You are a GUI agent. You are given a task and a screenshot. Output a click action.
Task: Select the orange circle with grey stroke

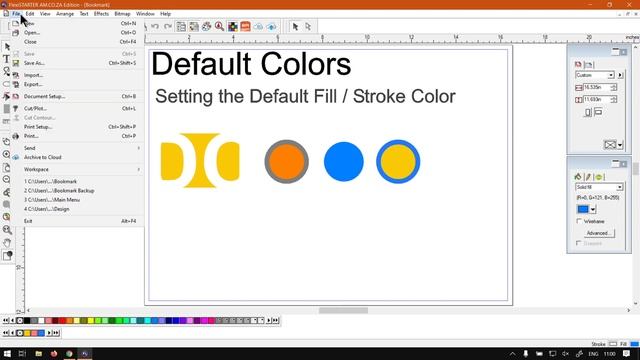[287, 162]
